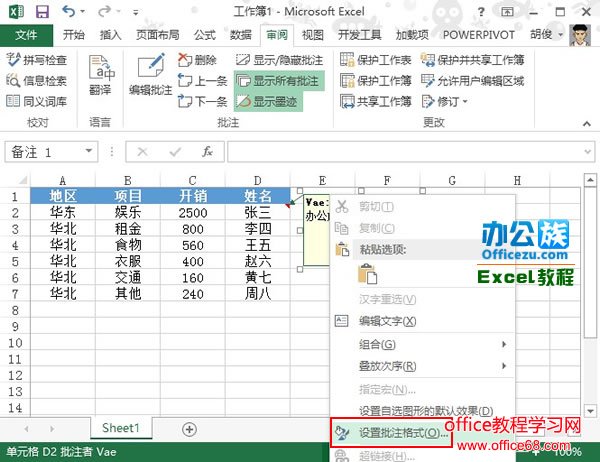This screenshot has width=600, height=462.
Task: Click the 翻译 translate button
Action: pyautogui.click(x=100, y=75)
